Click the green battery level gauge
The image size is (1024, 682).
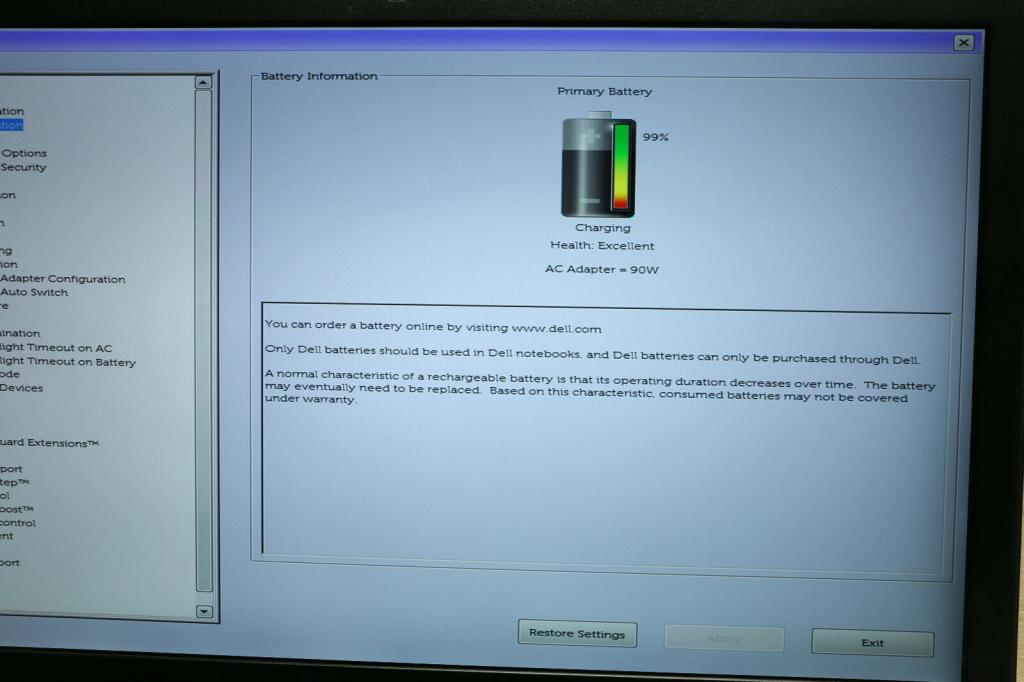pyautogui.click(x=621, y=166)
